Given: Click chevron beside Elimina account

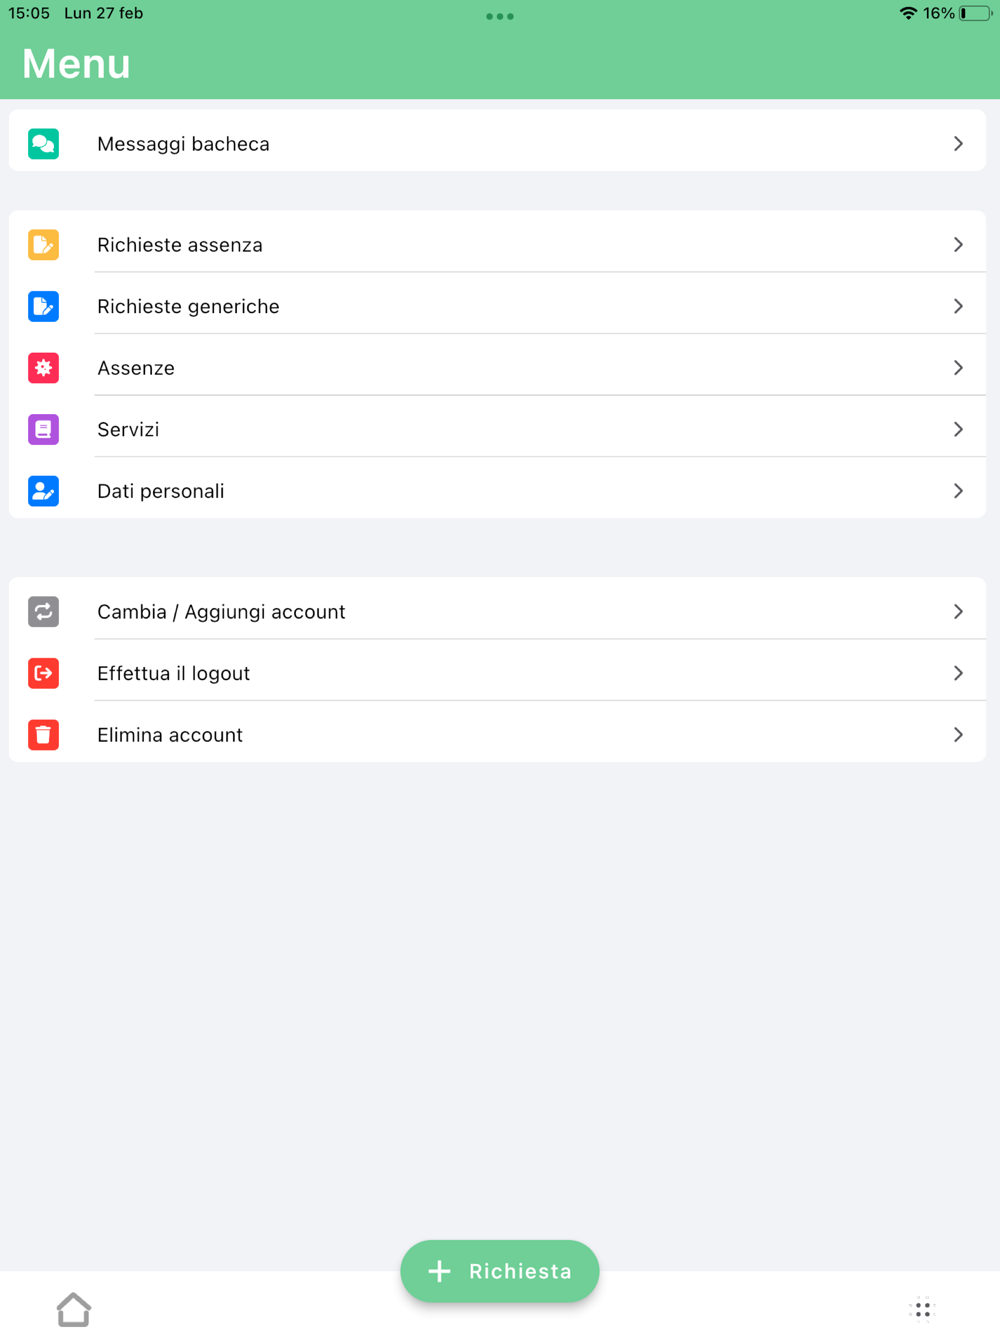Looking at the screenshot, I should (x=958, y=735).
